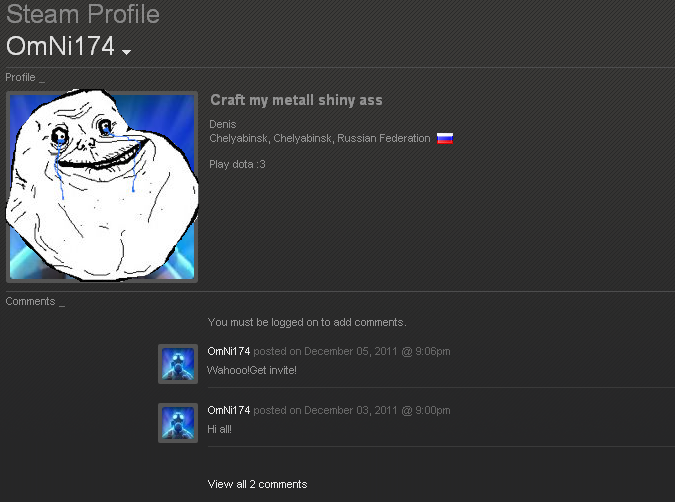Click the Chelyabinsk, Russian Federation location text

click(x=320, y=138)
